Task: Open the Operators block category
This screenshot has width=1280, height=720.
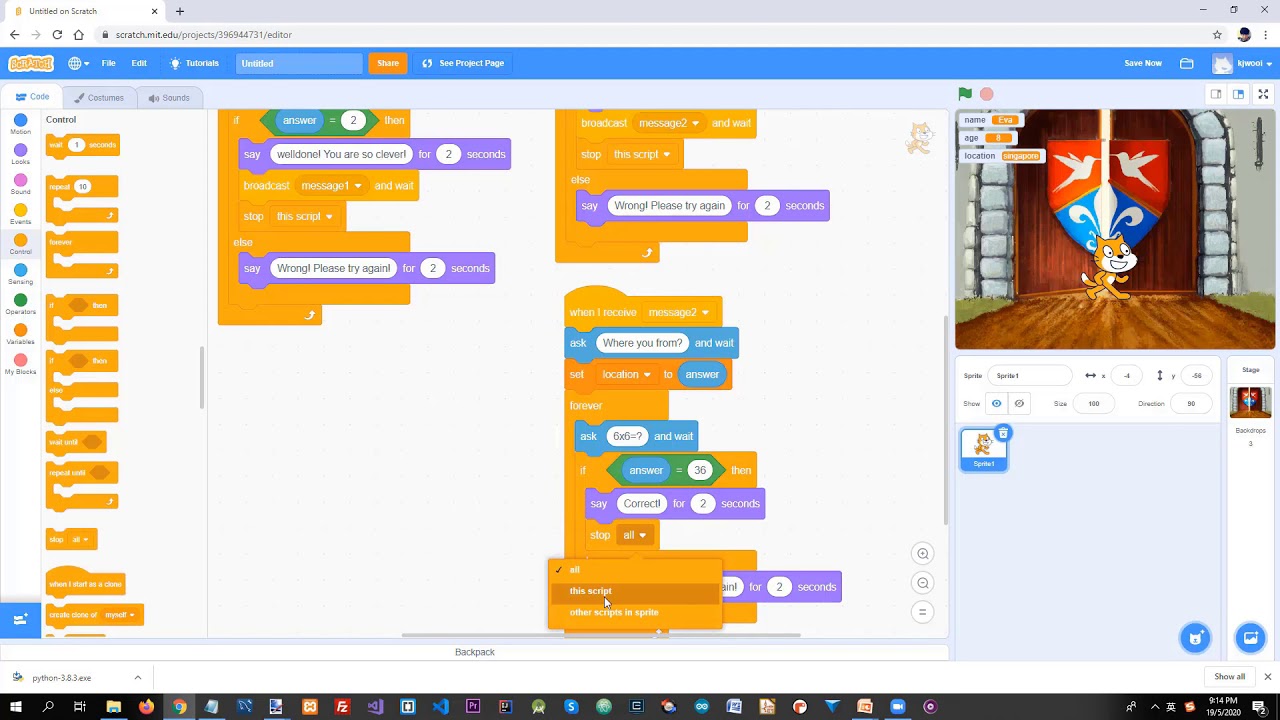Action: [x=20, y=305]
